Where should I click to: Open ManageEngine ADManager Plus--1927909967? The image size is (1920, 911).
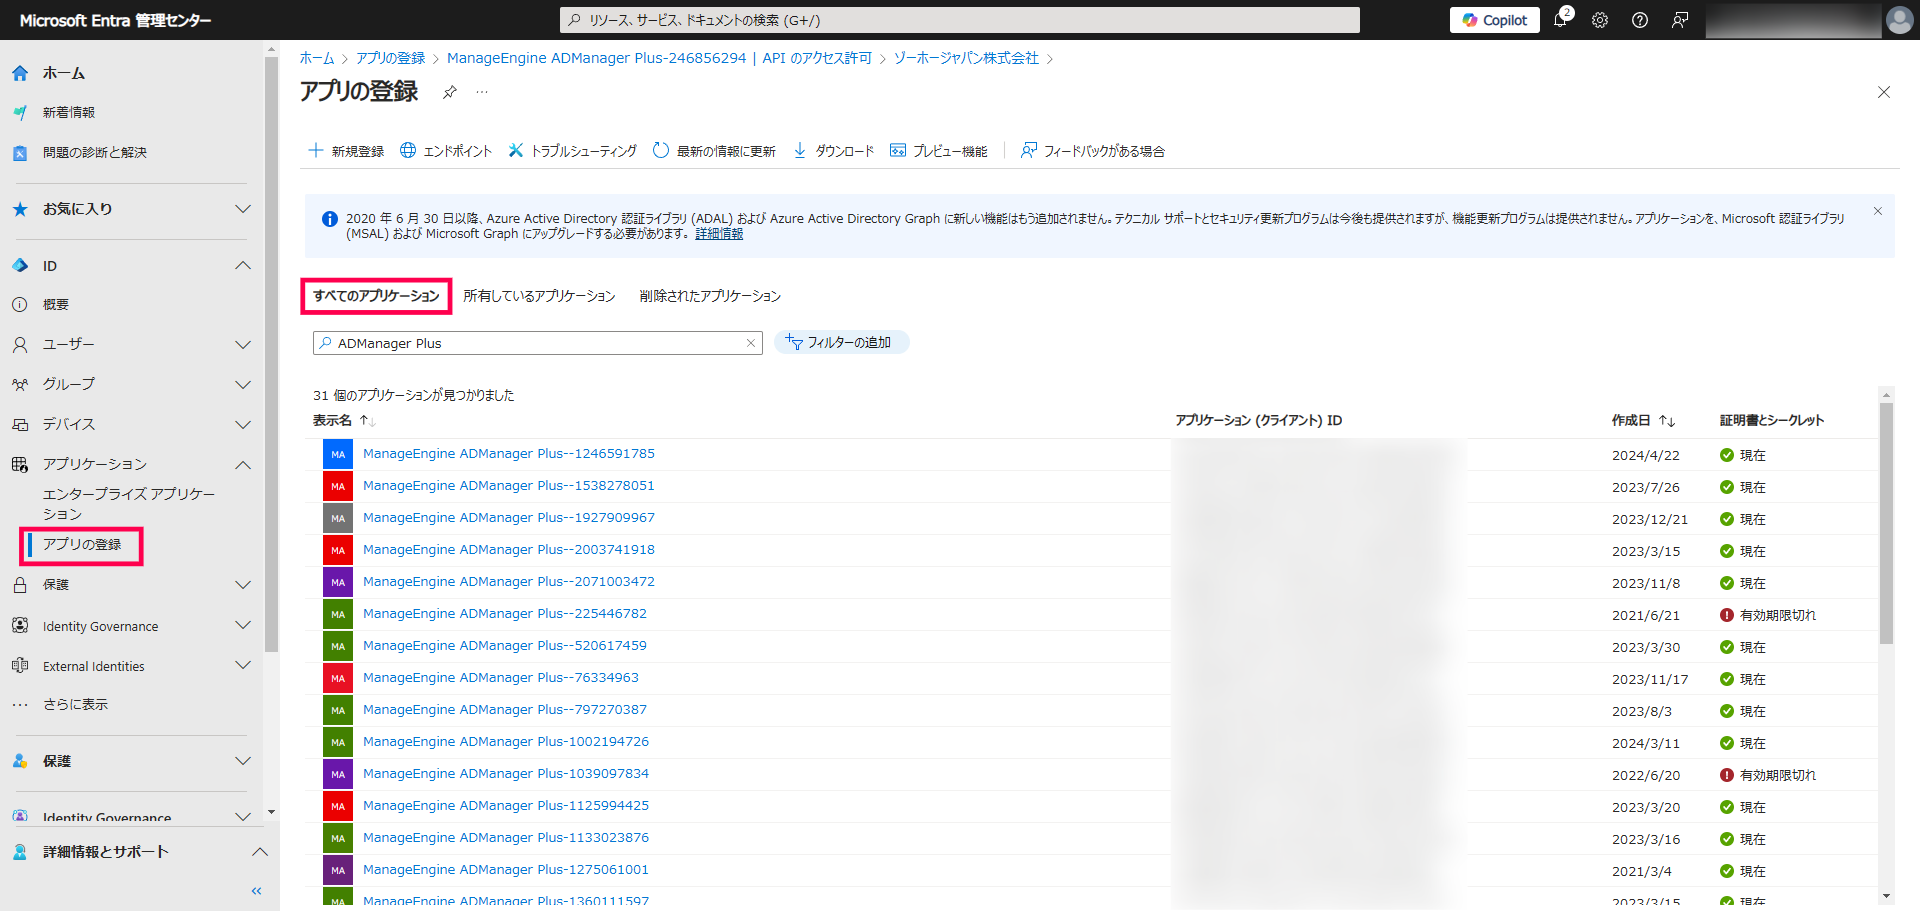point(509,518)
